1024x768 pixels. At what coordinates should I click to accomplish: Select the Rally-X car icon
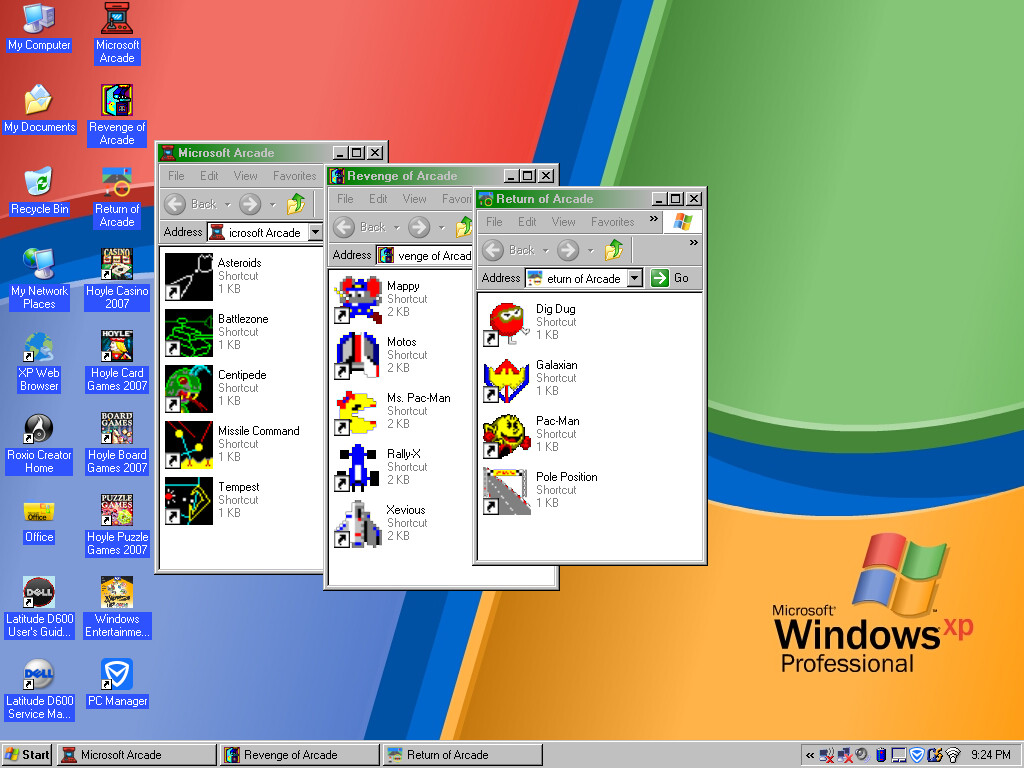(x=358, y=468)
